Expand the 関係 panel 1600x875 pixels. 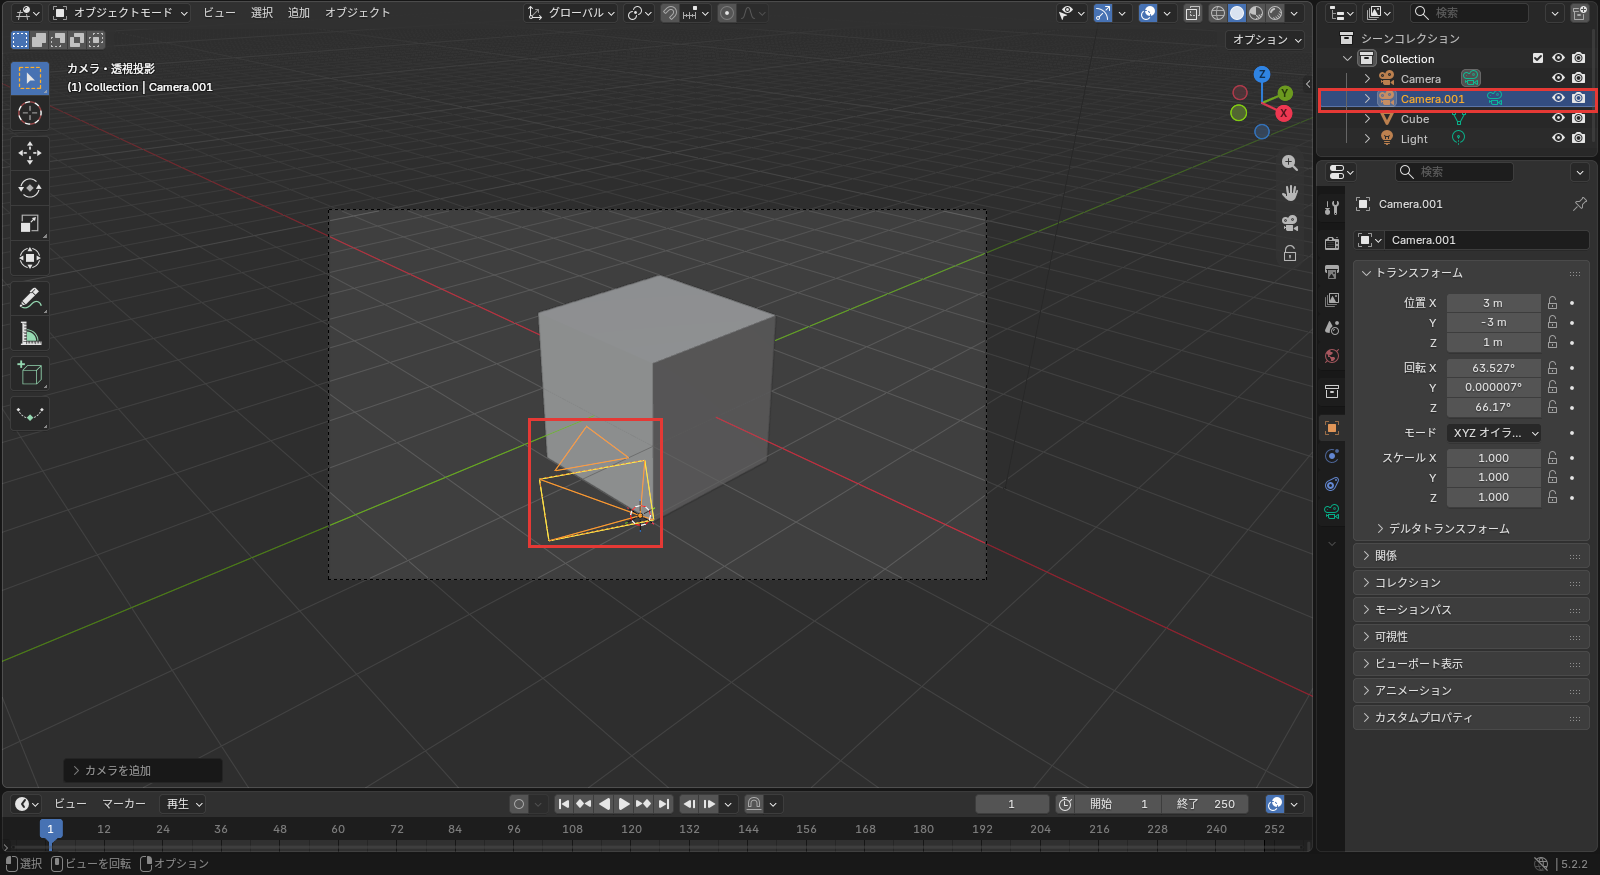[1471, 556]
